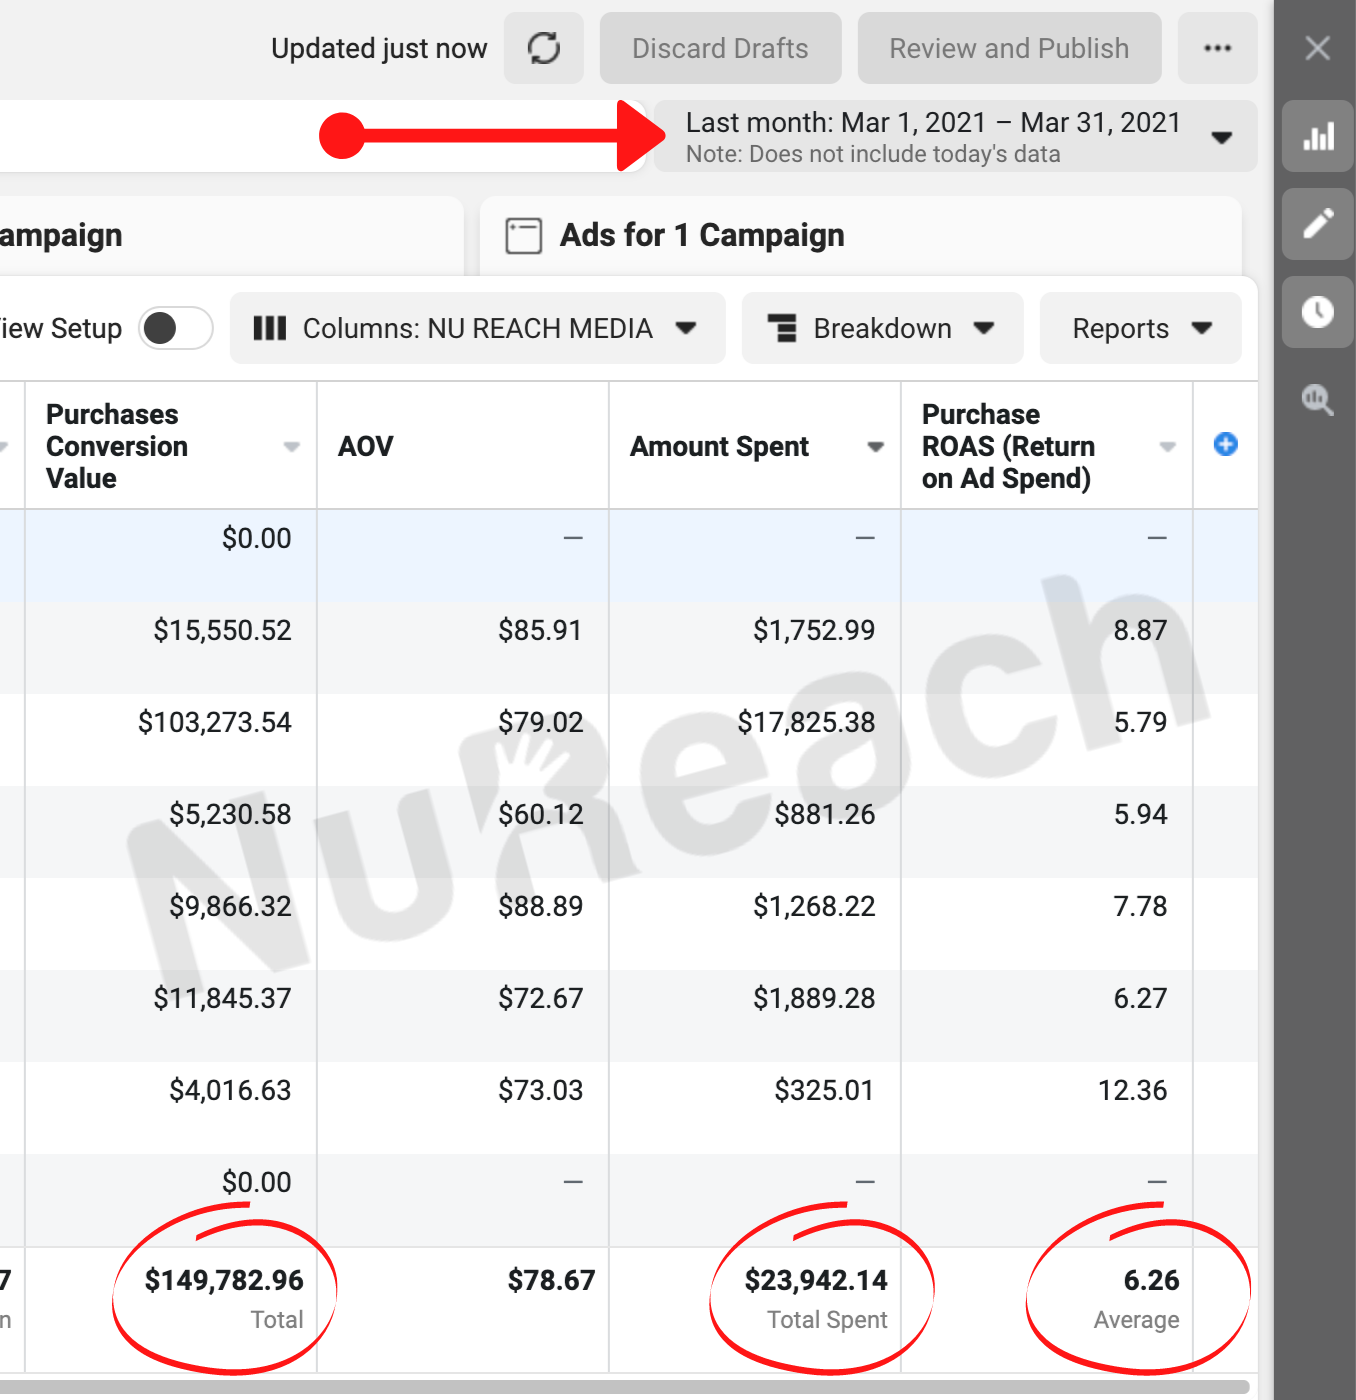Add a column with blue plus icon
The height and width of the screenshot is (1400, 1356).
(x=1225, y=444)
